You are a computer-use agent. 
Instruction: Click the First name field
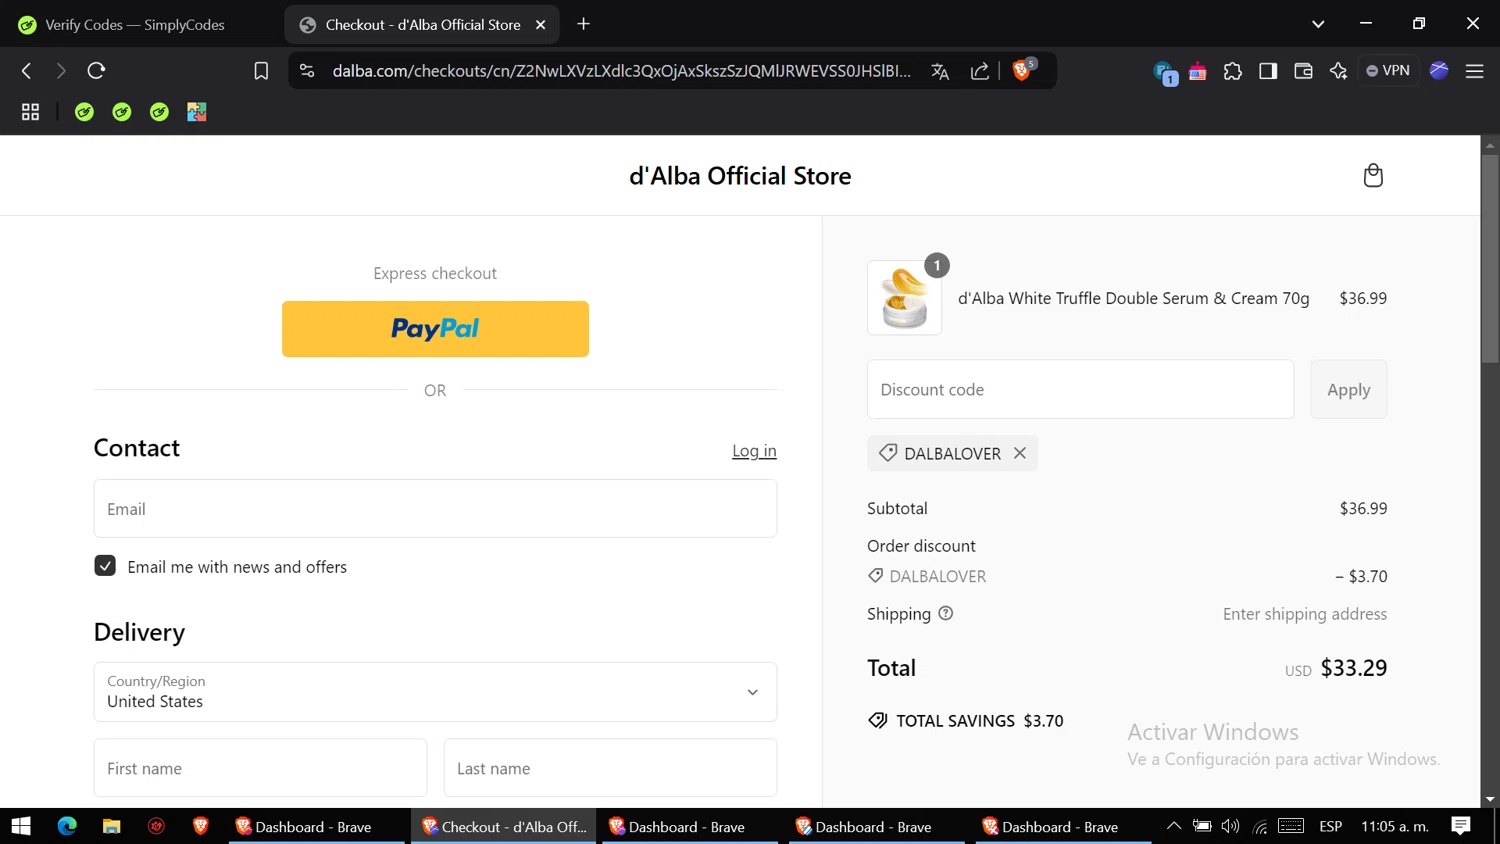(x=260, y=768)
